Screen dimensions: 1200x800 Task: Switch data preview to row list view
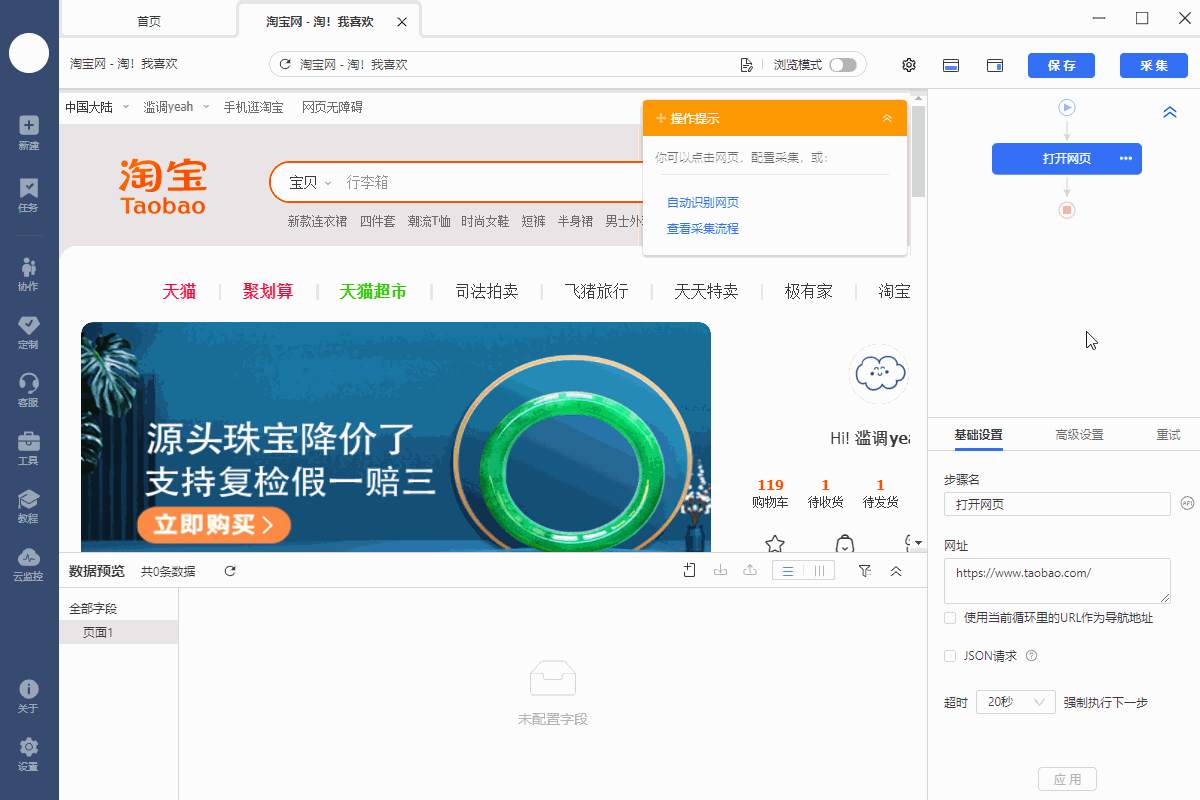click(x=788, y=571)
